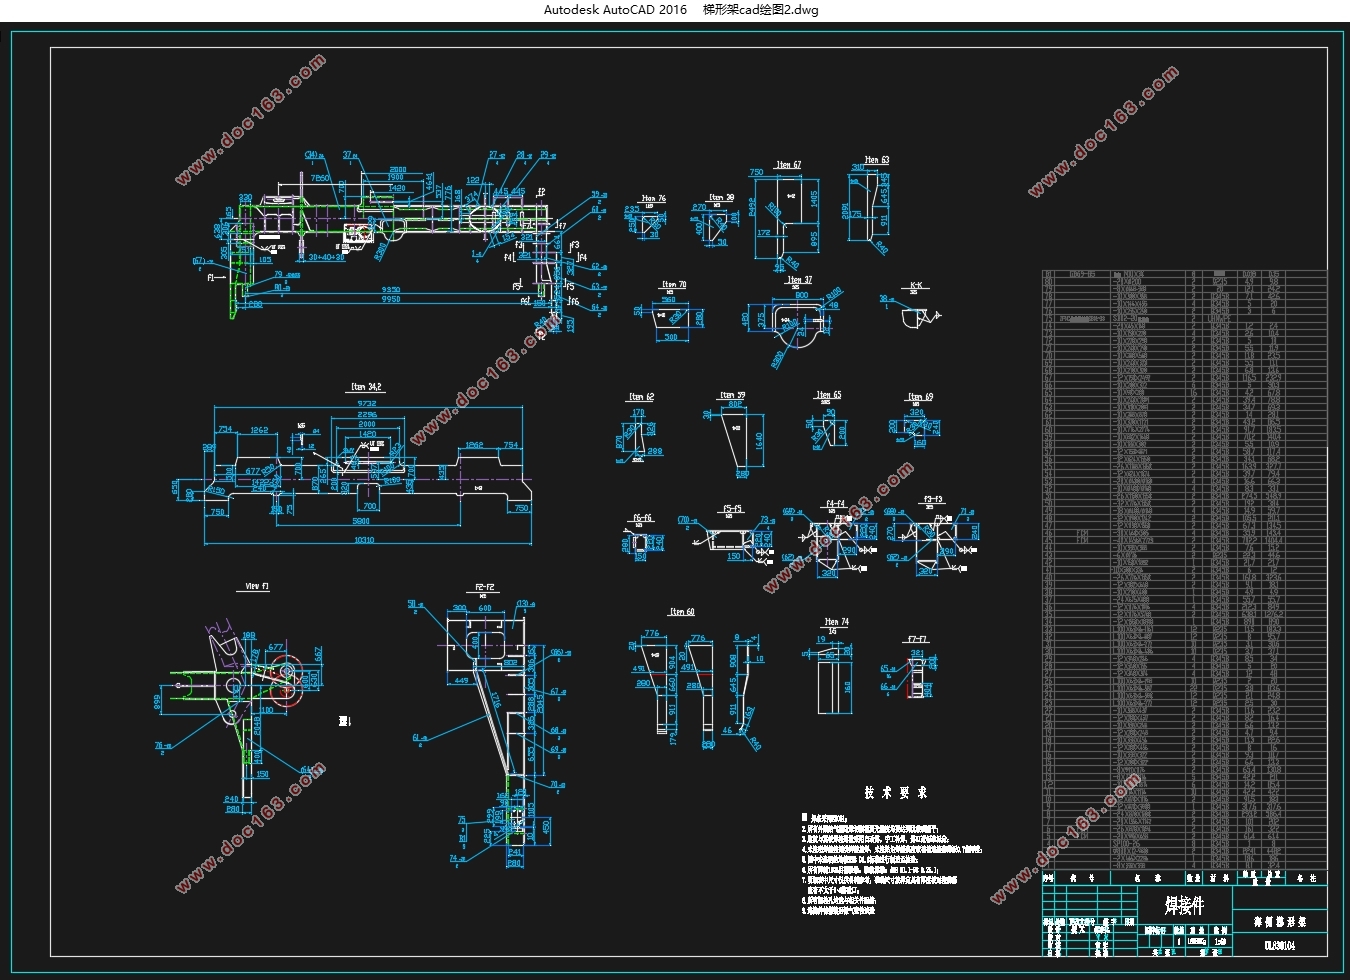The width and height of the screenshot is (1350, 980).
Task: Click the 10310 overall dimension text
Action: pyautogui.click(x=364, y=540)
